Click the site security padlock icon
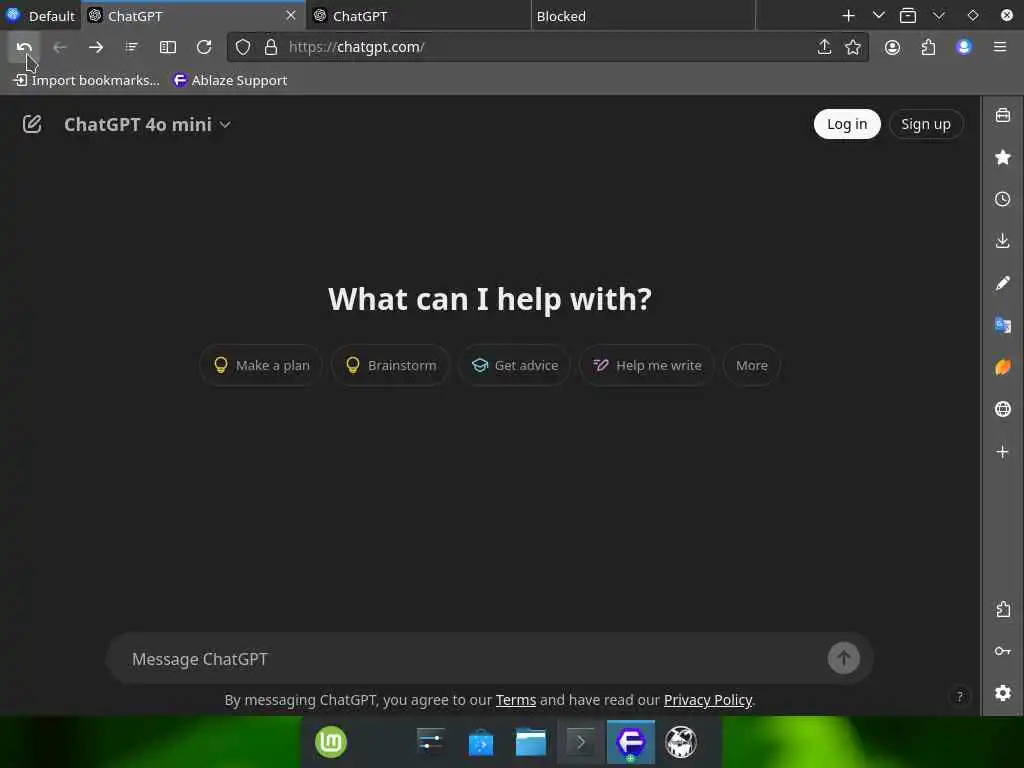The height and width of the screenshot is (768, 1024). [271, 47]
